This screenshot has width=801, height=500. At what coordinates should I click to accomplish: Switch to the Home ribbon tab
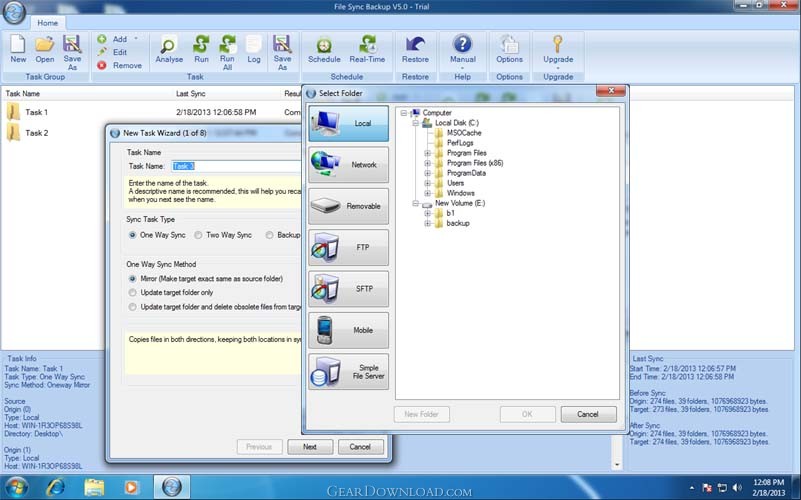coord(48,23)
